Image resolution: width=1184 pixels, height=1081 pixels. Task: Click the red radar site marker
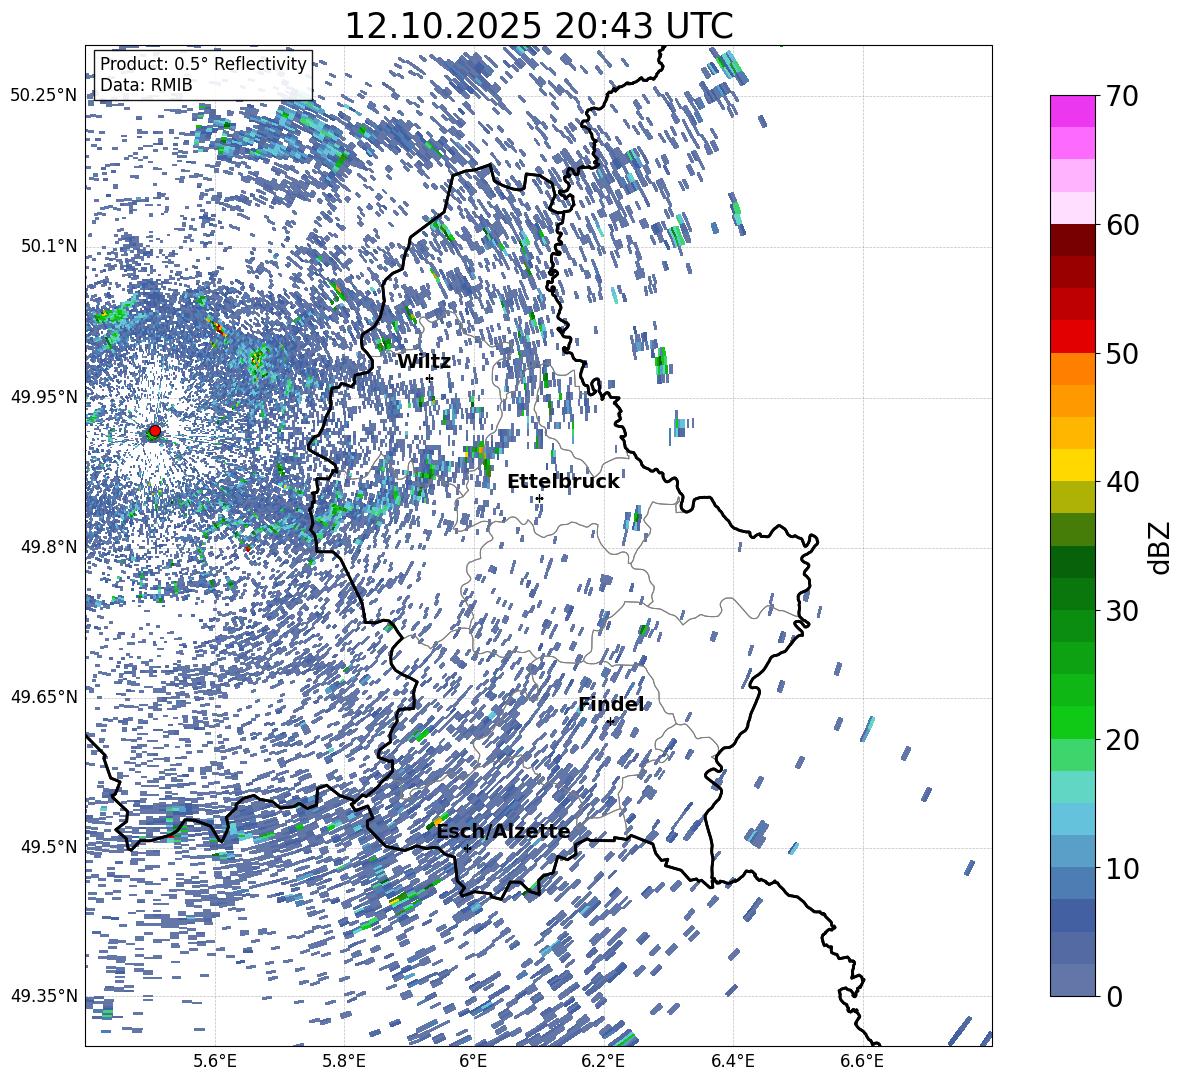click(155, 430)
